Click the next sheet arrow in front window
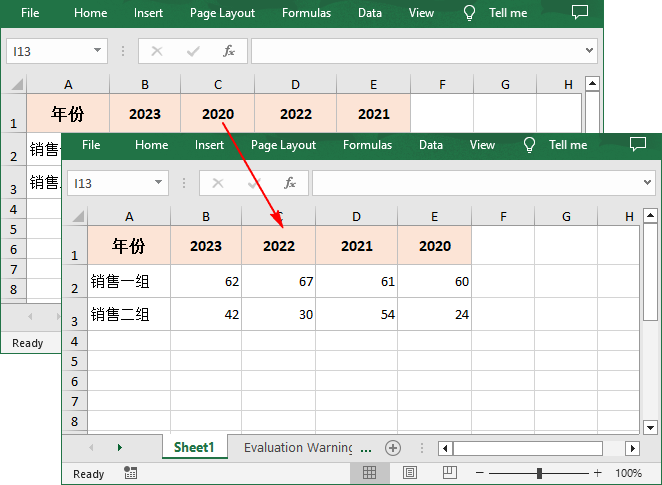The image size is (662, 485). [x=120, y=447]
